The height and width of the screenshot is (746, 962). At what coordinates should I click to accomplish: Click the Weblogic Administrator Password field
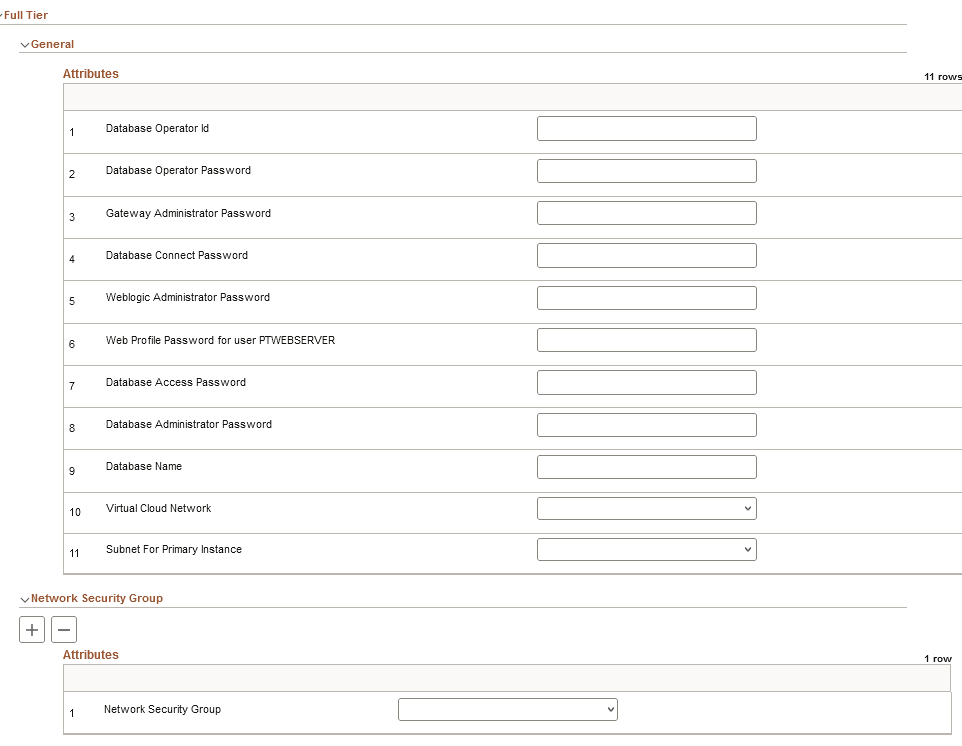(647, 298)
